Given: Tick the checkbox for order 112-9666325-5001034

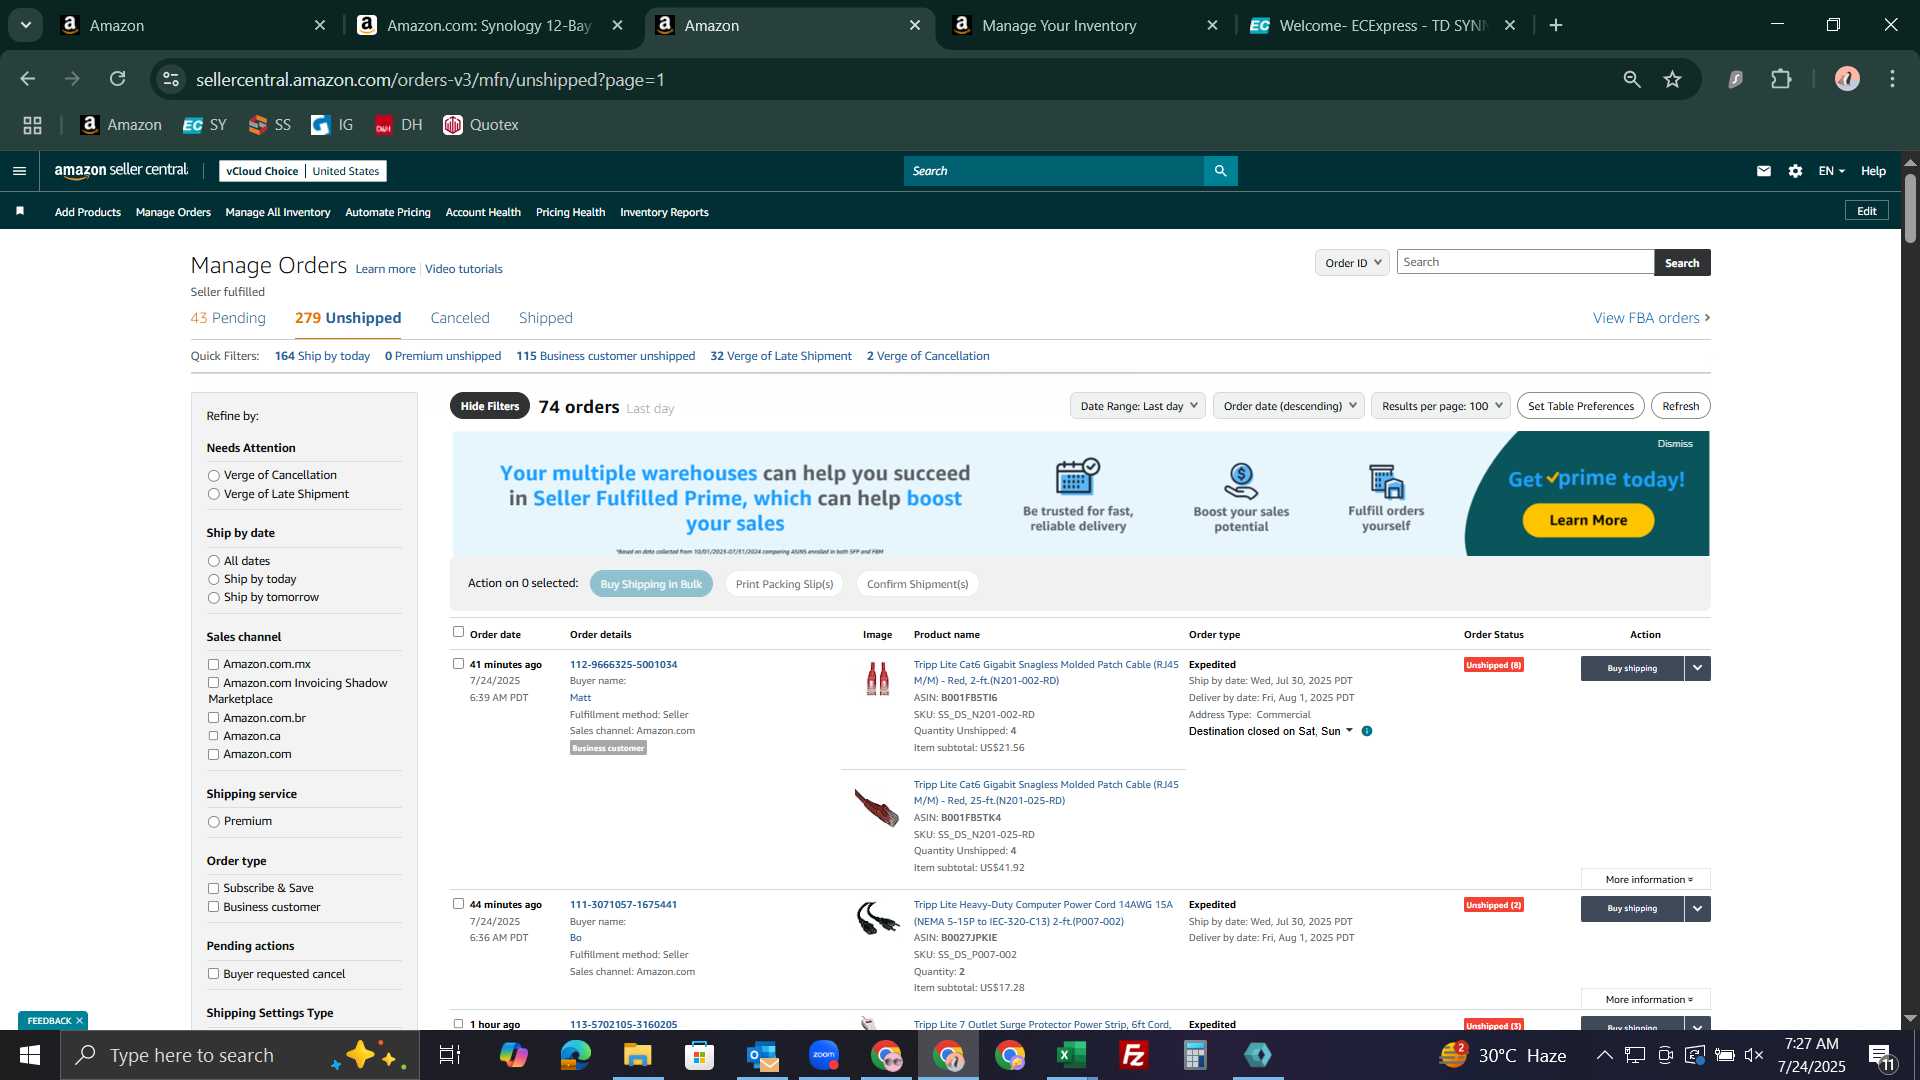Looking at the screenshot, I should 458,663.
